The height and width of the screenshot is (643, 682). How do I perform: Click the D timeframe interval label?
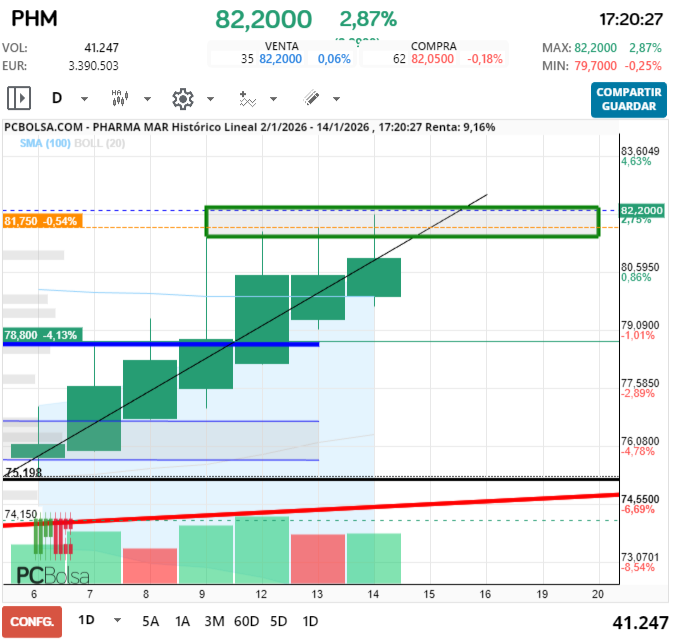click(57, 98)
